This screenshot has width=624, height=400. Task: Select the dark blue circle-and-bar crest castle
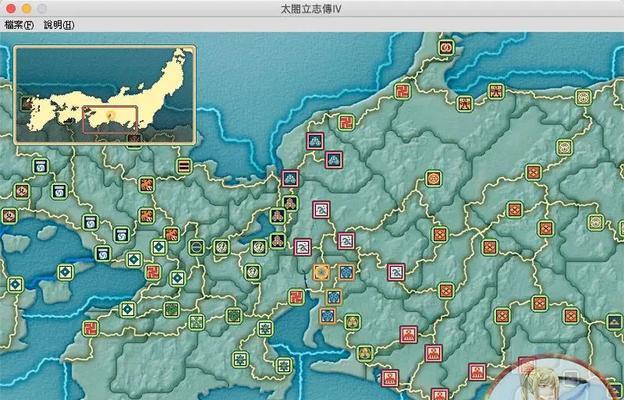click(x=196, y=247)
